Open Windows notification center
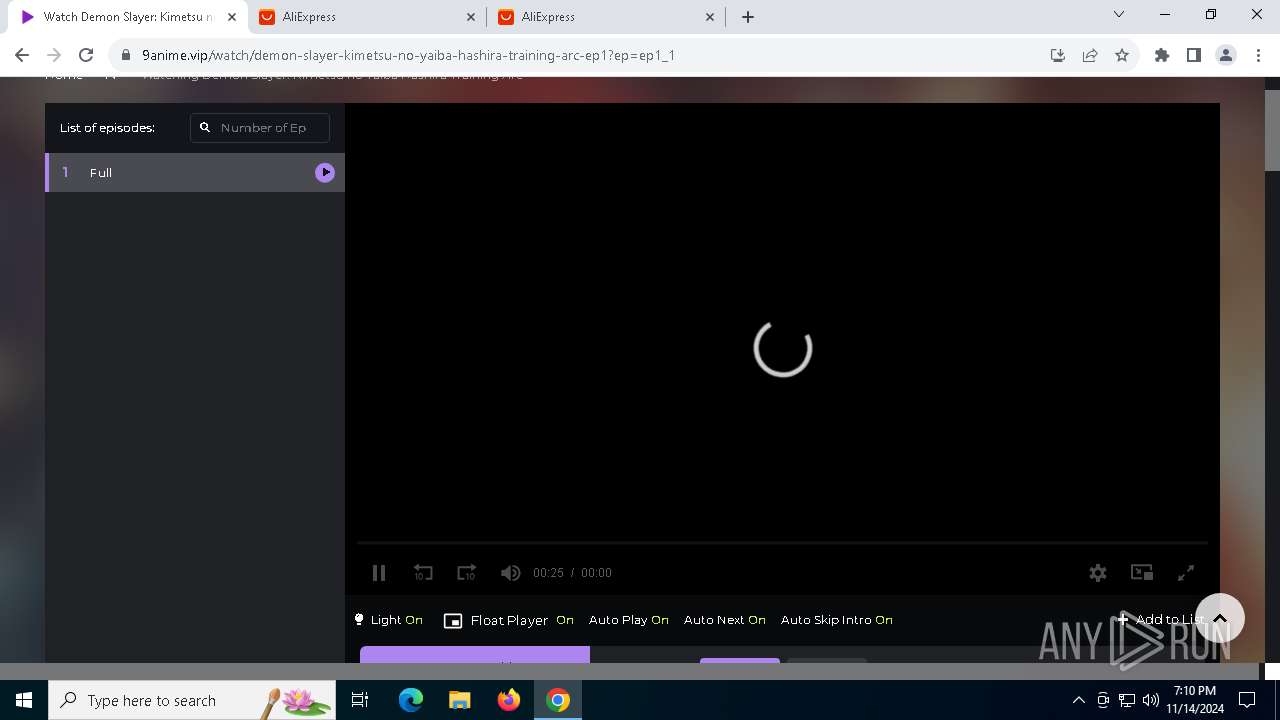The image size is (1280, 720). (1247, 700)
